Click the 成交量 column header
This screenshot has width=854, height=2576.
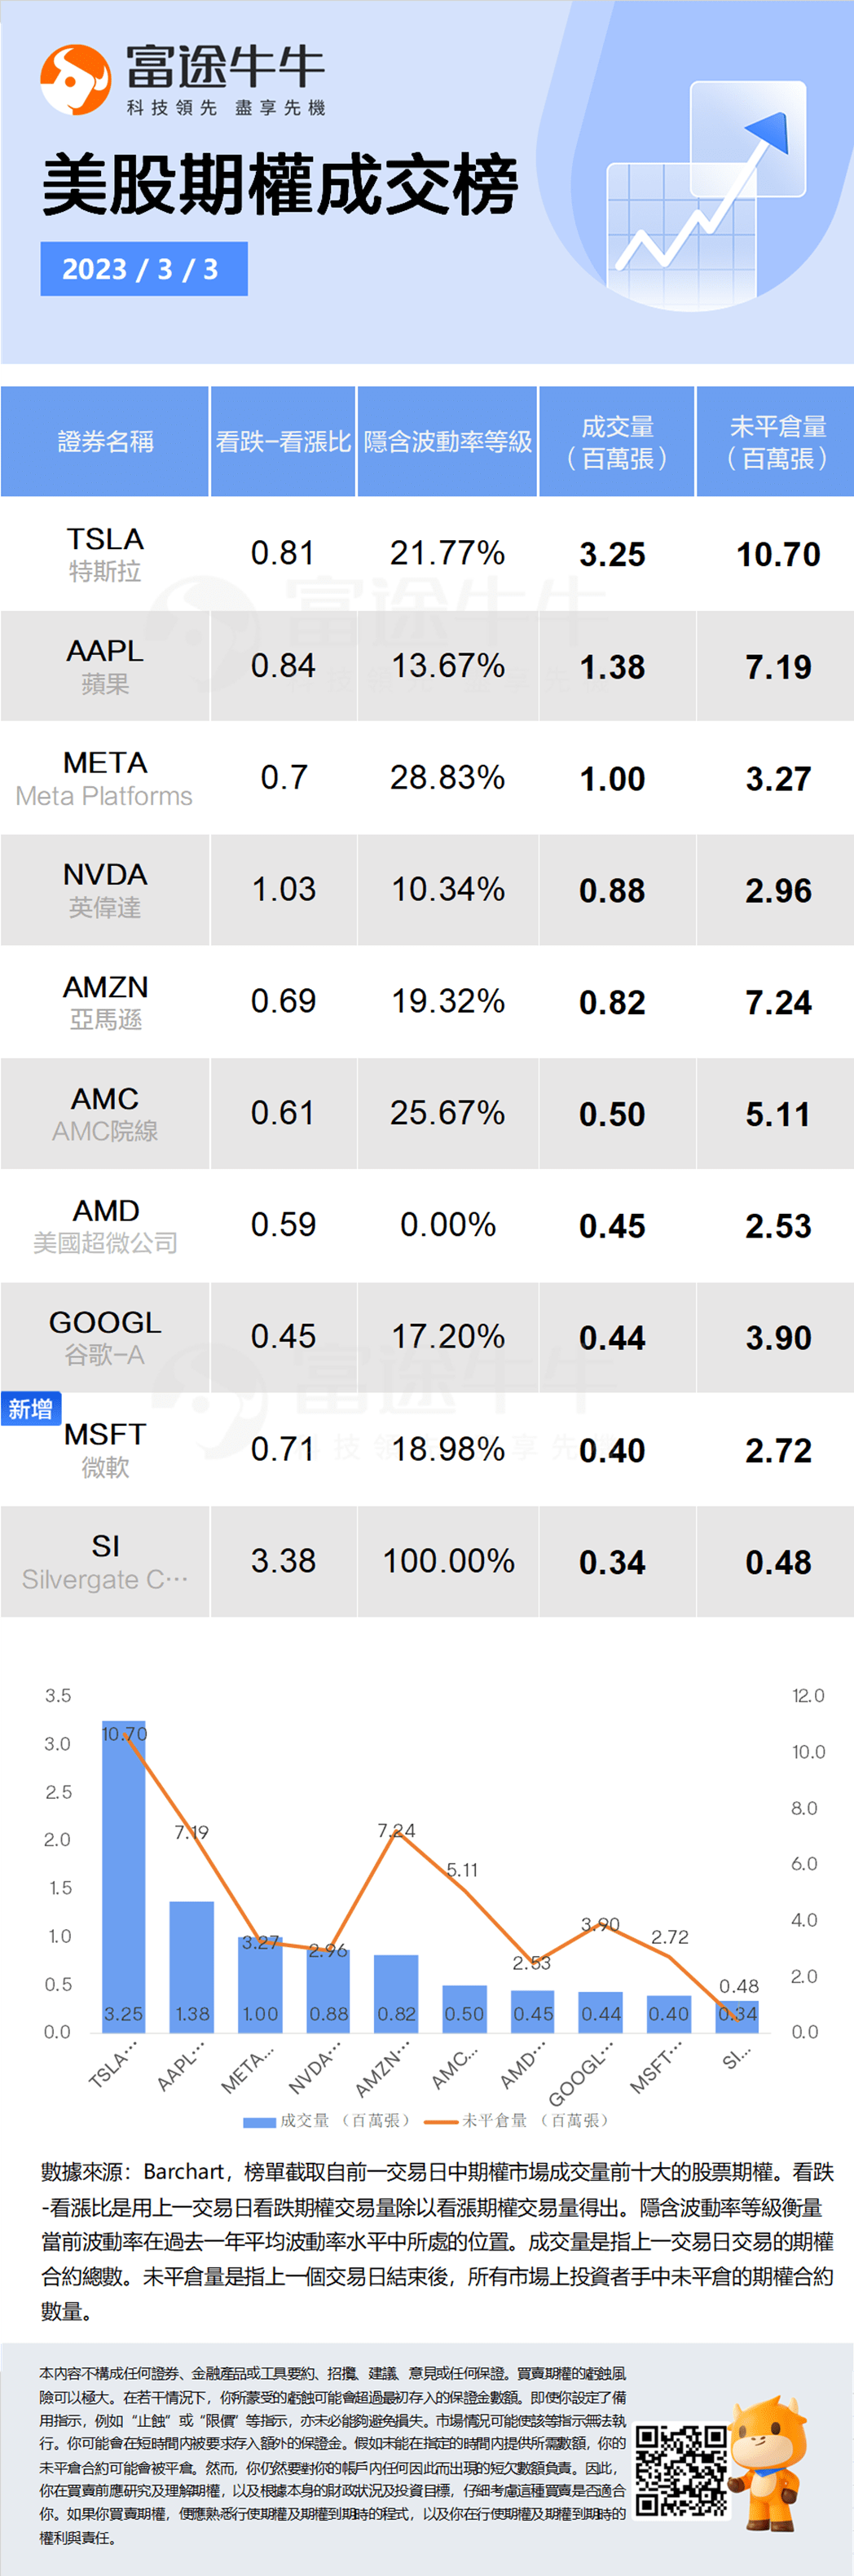click(x=617, y=441)
